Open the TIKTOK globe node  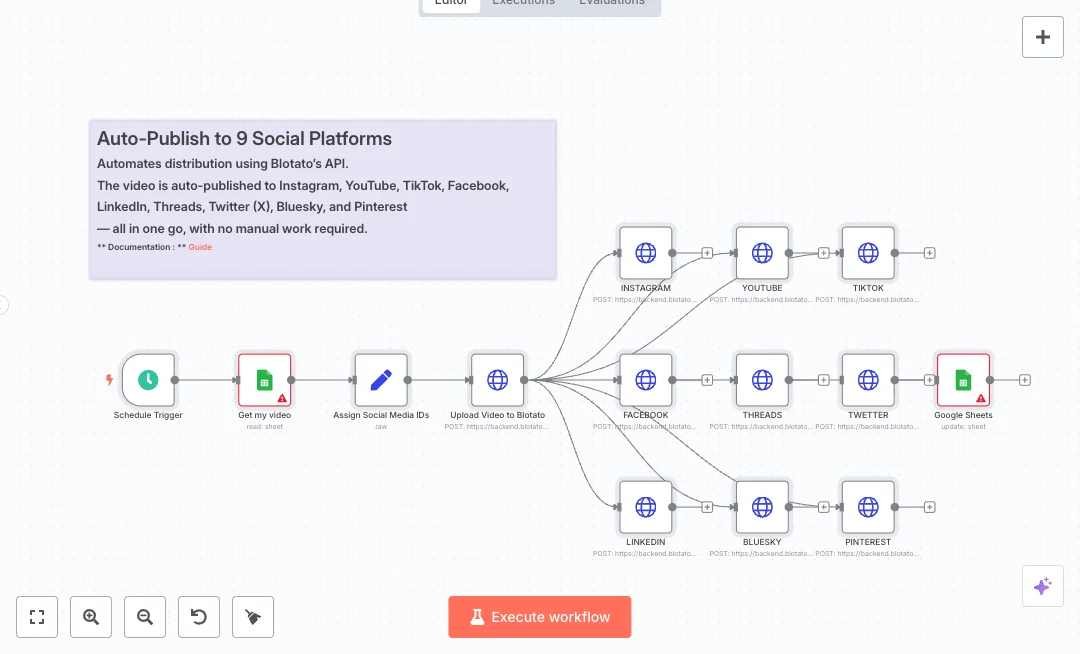coord(868,253)
